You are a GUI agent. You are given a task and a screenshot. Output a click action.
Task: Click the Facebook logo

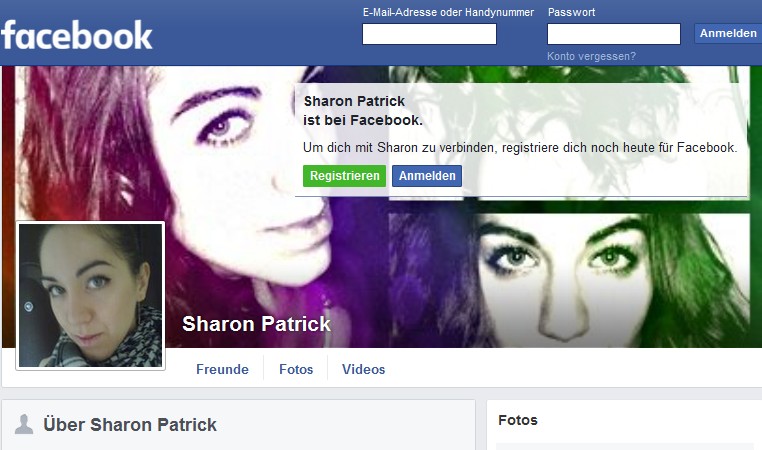pos(77,35)
